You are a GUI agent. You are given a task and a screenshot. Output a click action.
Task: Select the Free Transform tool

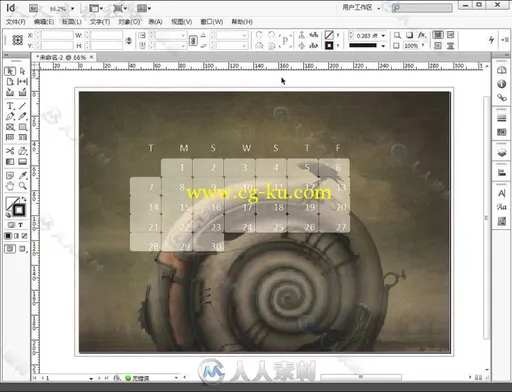pos(22,151)
